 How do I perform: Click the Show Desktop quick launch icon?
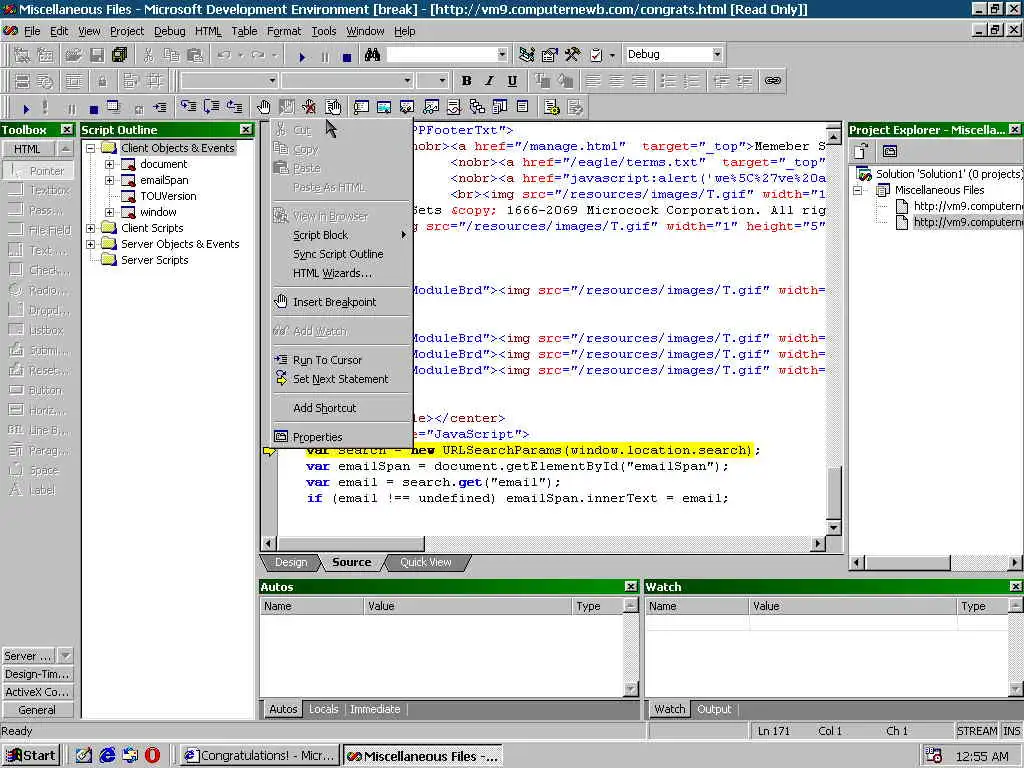tap(84, 756)
